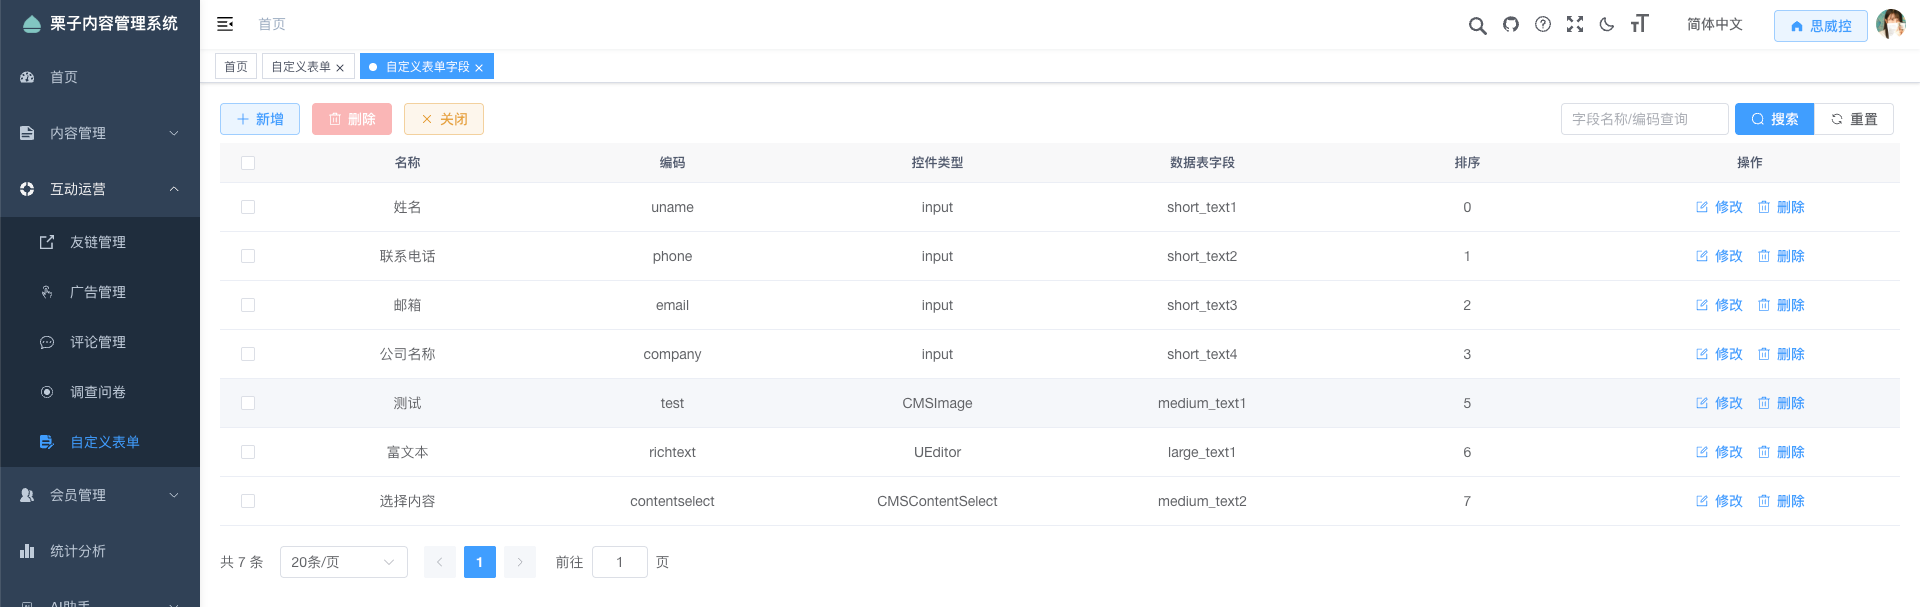This screenshot has height=607, width=1920.
Task: Focus the 字段名称/编码查询 search field
Action: point(1645,119)
